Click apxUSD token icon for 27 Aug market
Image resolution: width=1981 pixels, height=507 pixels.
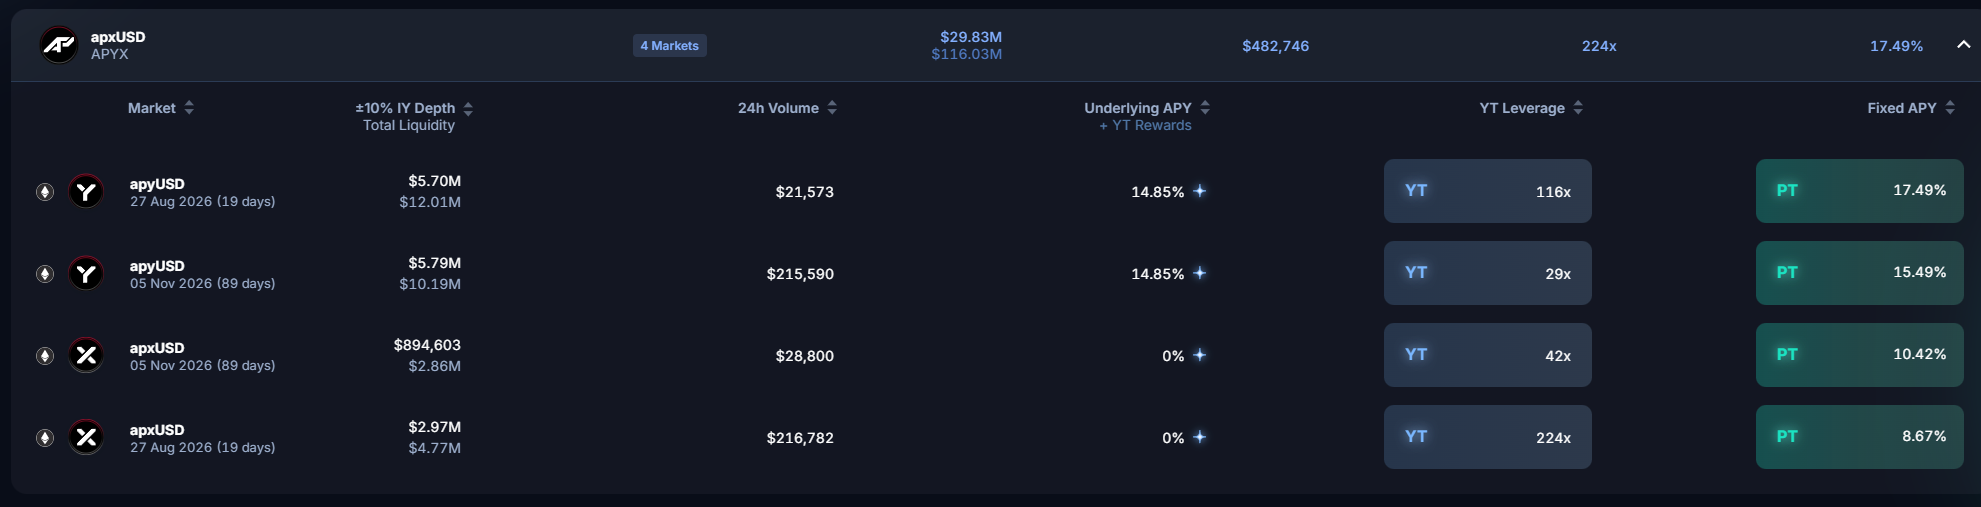(x=86, y=437)
